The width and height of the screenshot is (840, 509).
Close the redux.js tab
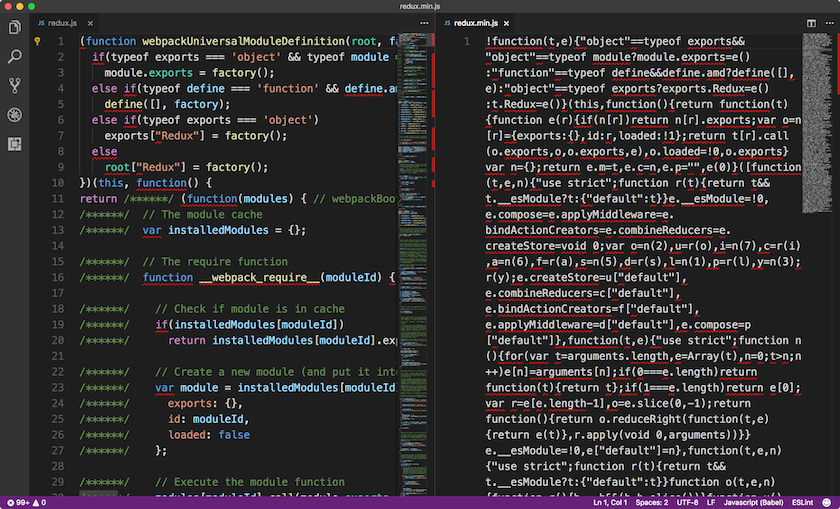click(91, 23)
